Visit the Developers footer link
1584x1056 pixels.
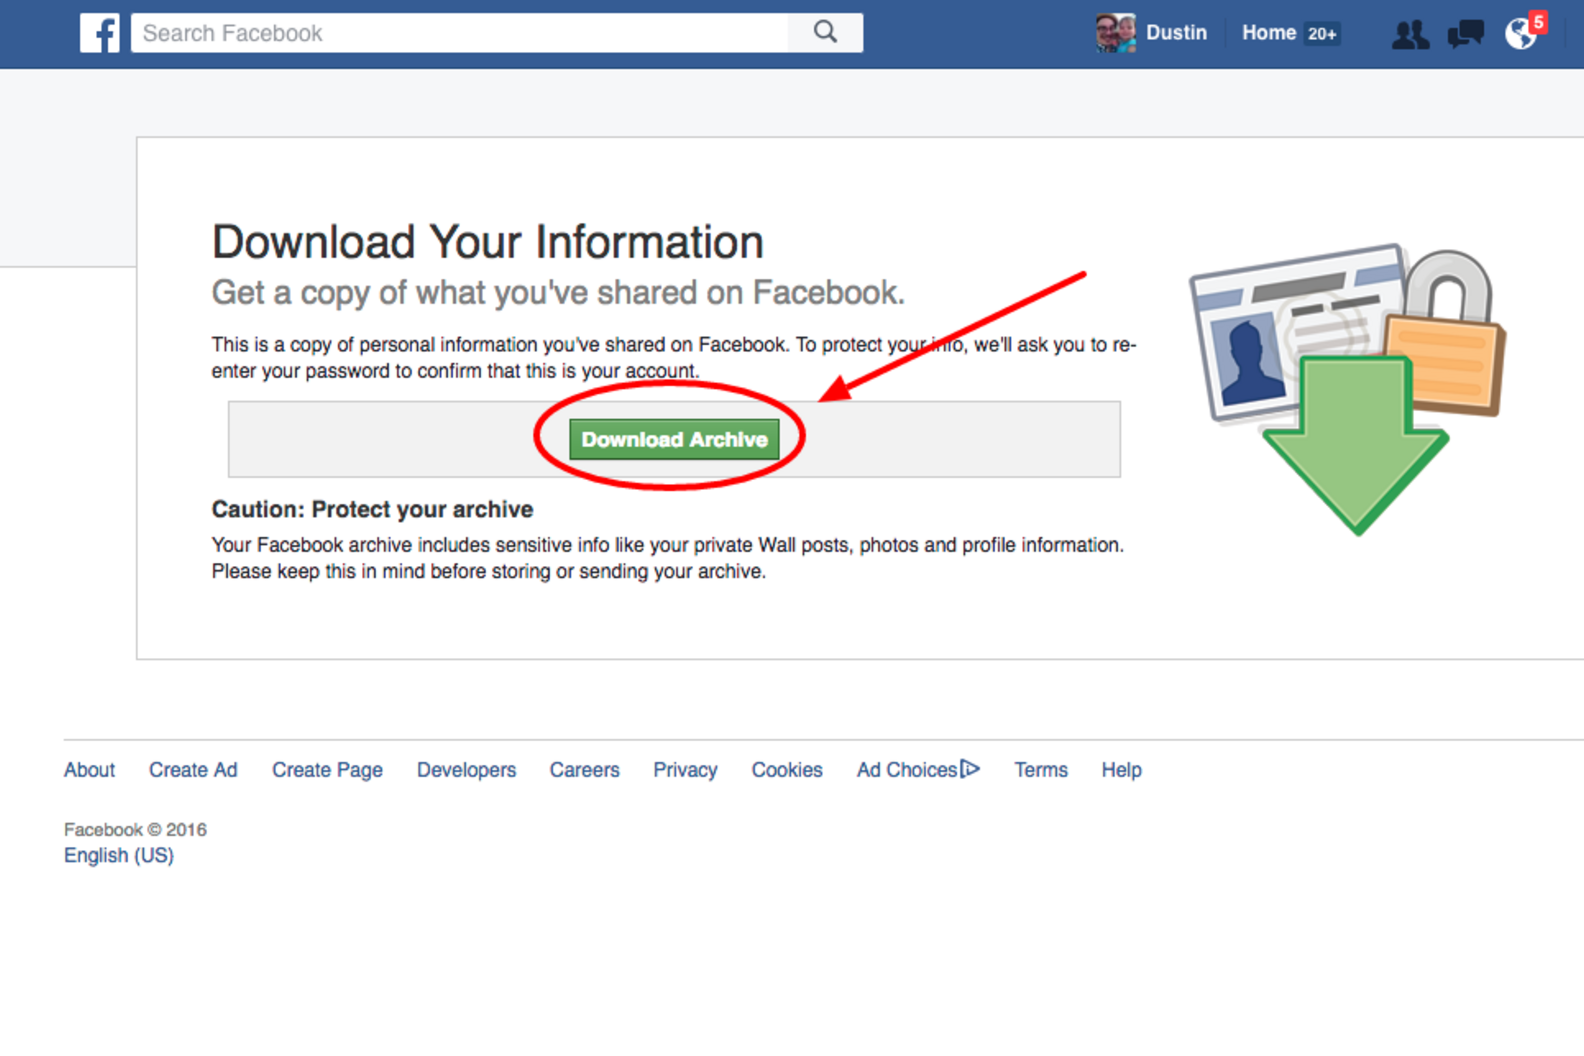click(x=466, y=770)
